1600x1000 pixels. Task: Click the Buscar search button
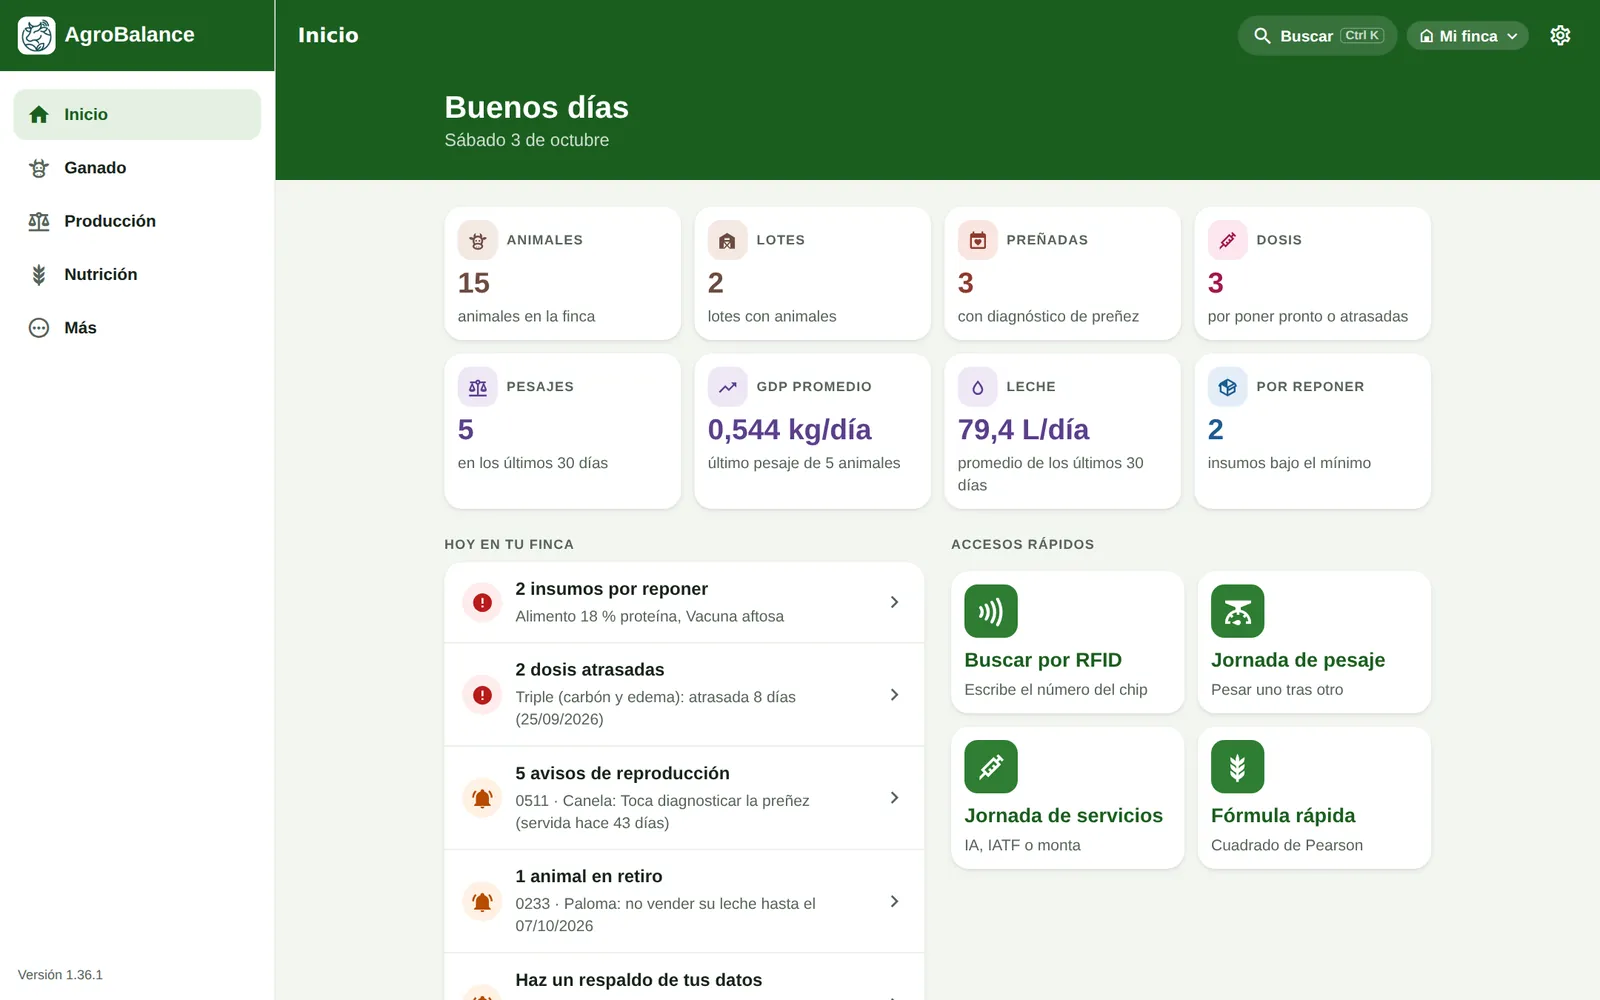pos(1317,36)
